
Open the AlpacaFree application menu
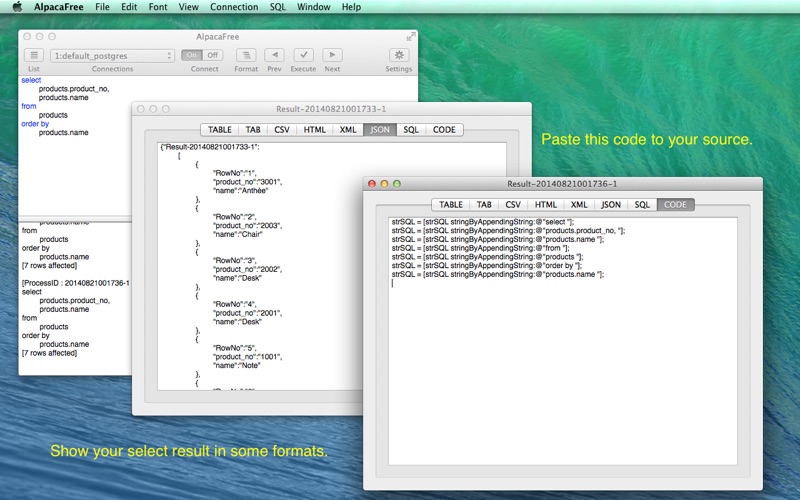click(59, 7)
